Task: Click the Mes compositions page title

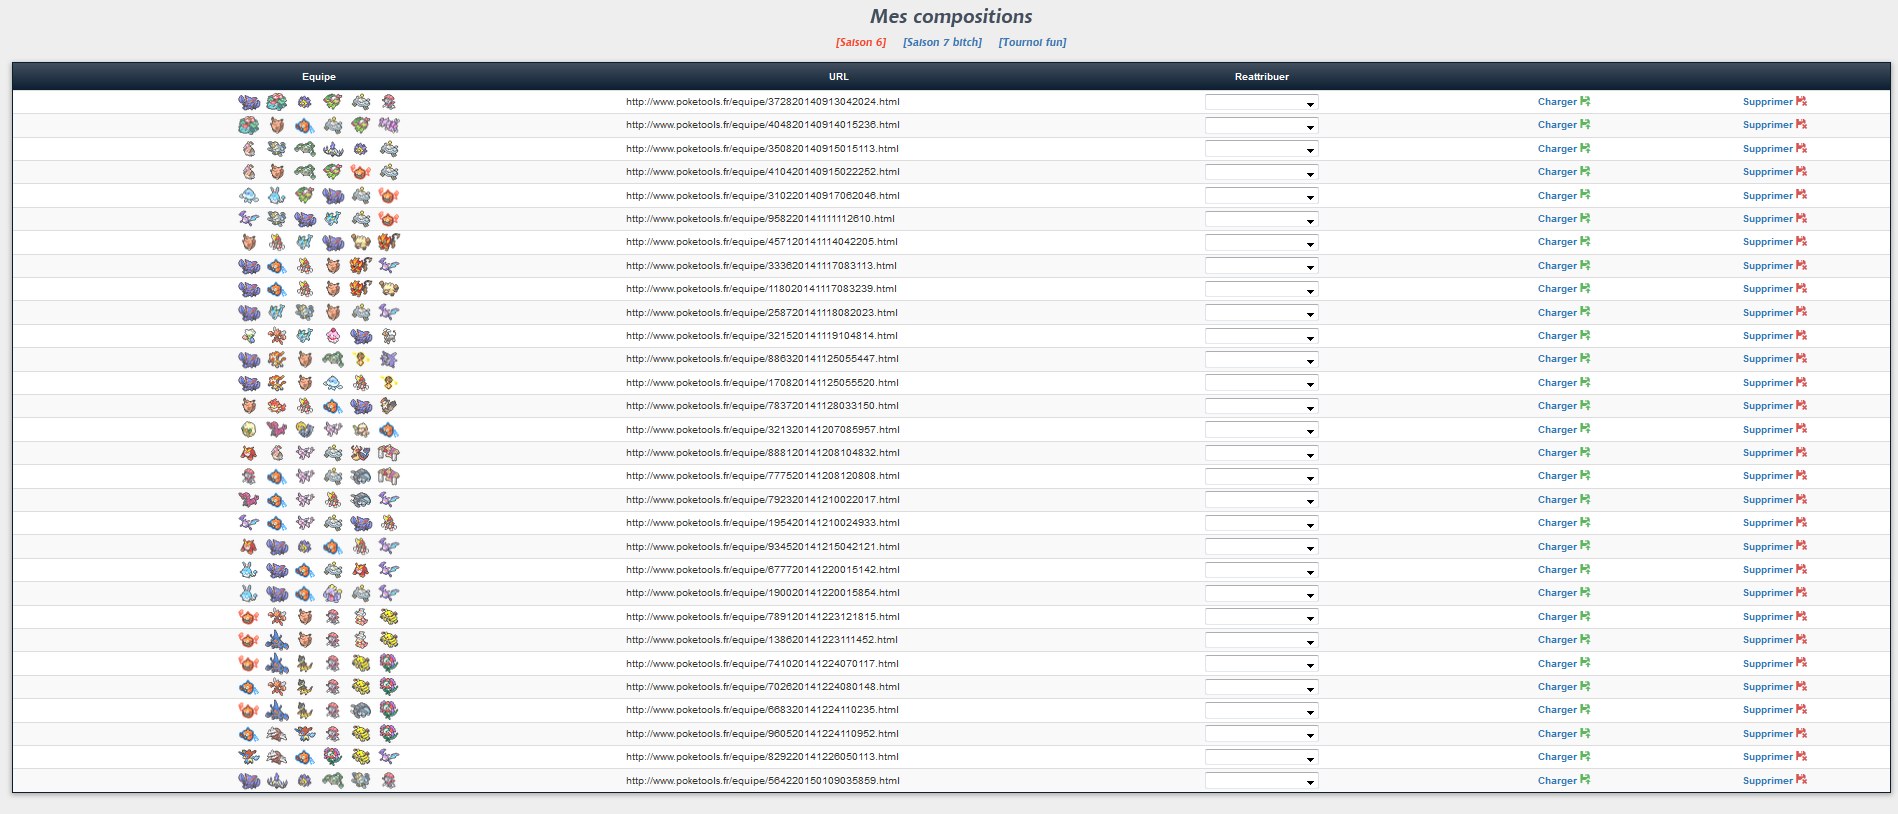Action: coord(951,16)
